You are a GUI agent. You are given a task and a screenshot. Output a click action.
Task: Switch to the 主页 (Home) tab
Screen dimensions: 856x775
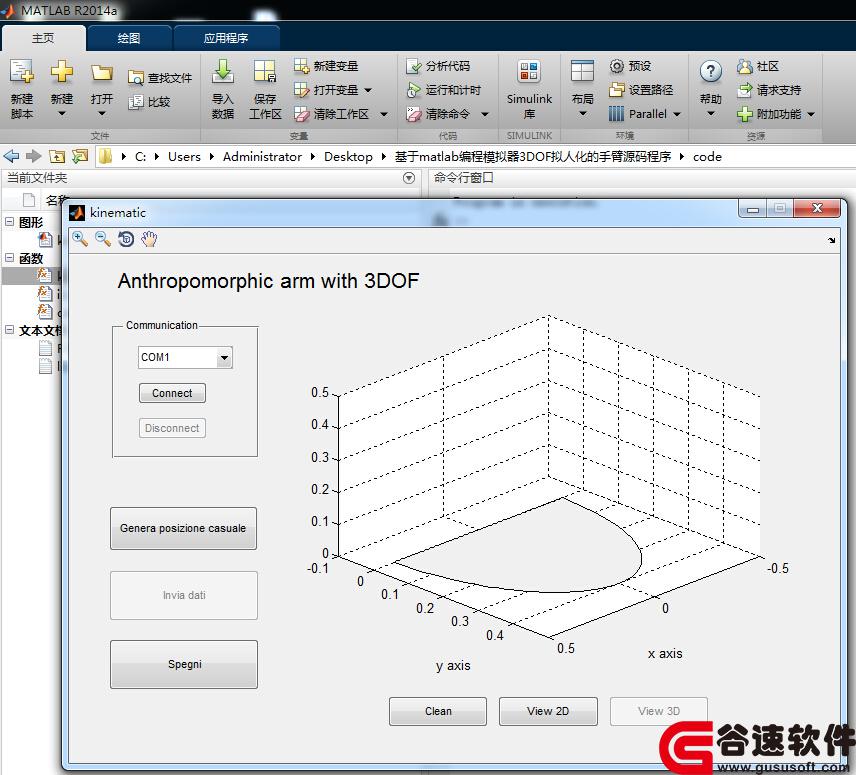pyautogui.click(x=43, y=38)
